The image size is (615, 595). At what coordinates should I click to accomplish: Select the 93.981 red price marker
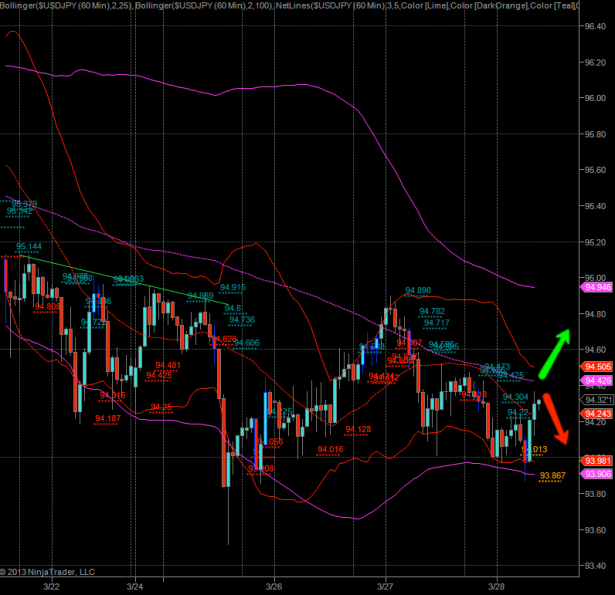[x=596, y=460]
